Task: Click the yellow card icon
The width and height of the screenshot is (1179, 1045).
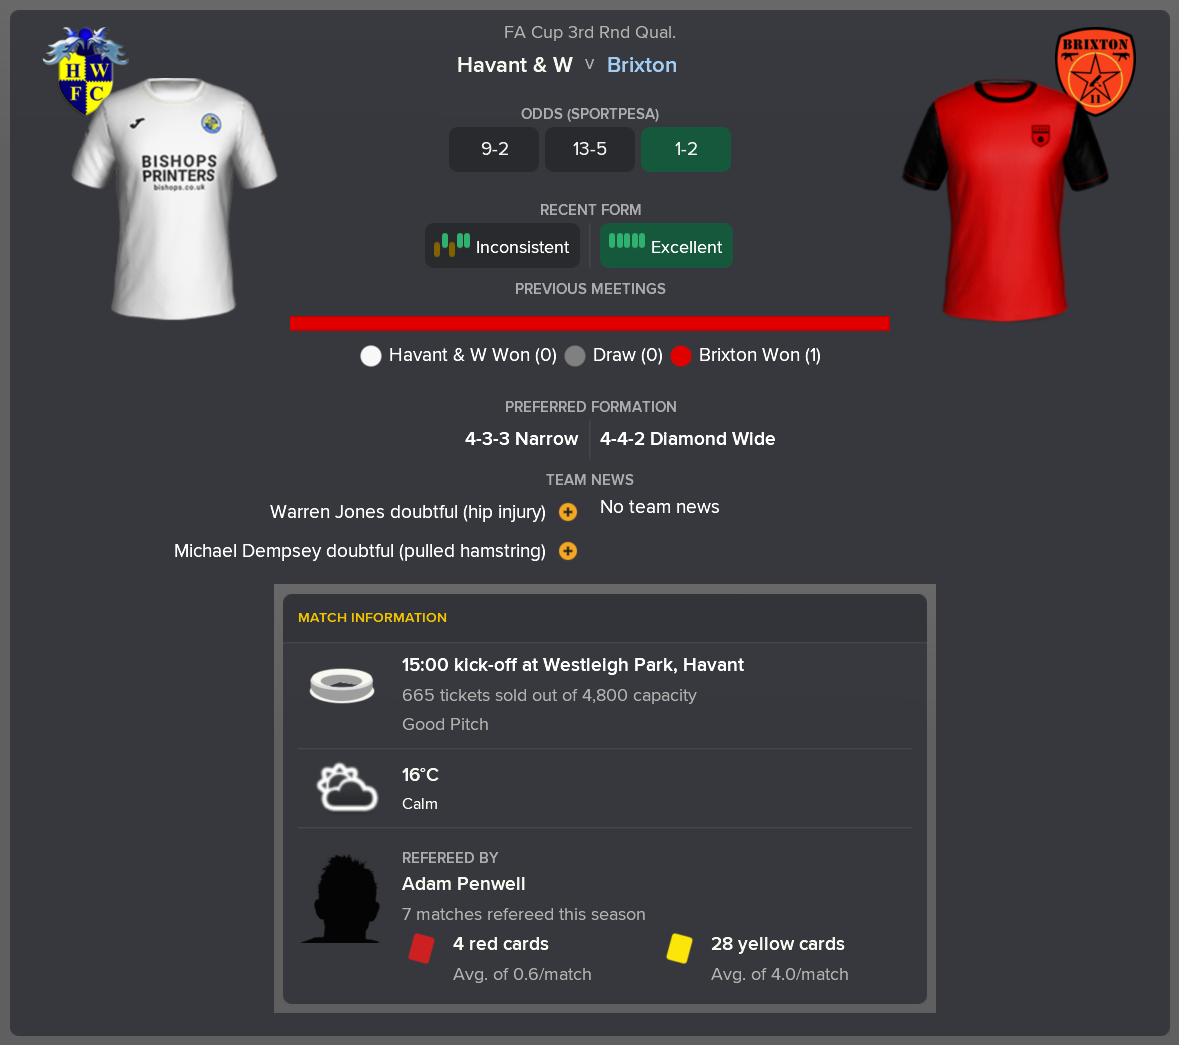Action: click(680, 948)
